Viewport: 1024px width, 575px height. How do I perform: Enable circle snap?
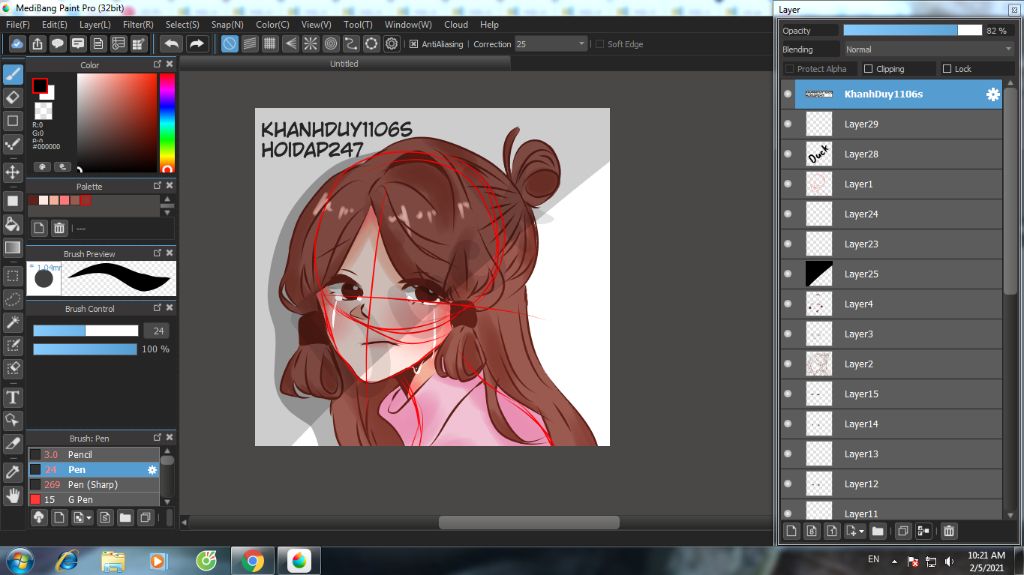tap(331, 44)
